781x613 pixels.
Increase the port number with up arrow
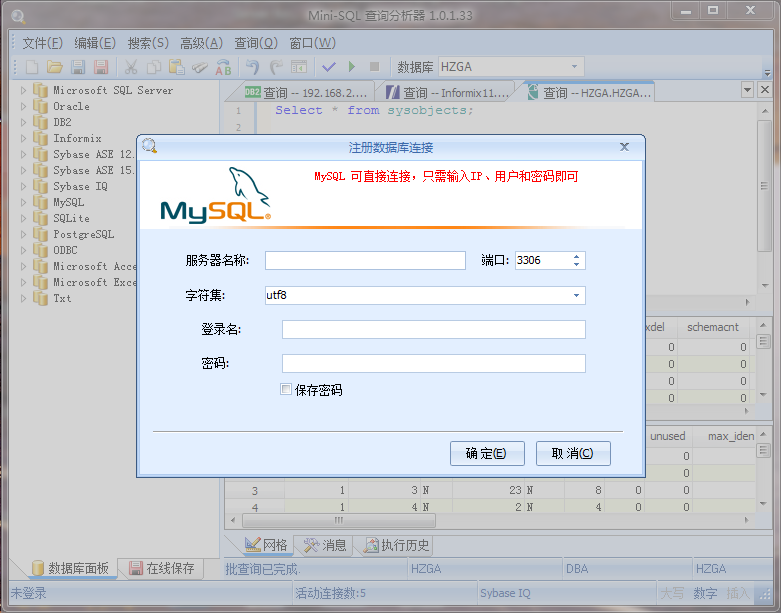click(x=576, y=256)
